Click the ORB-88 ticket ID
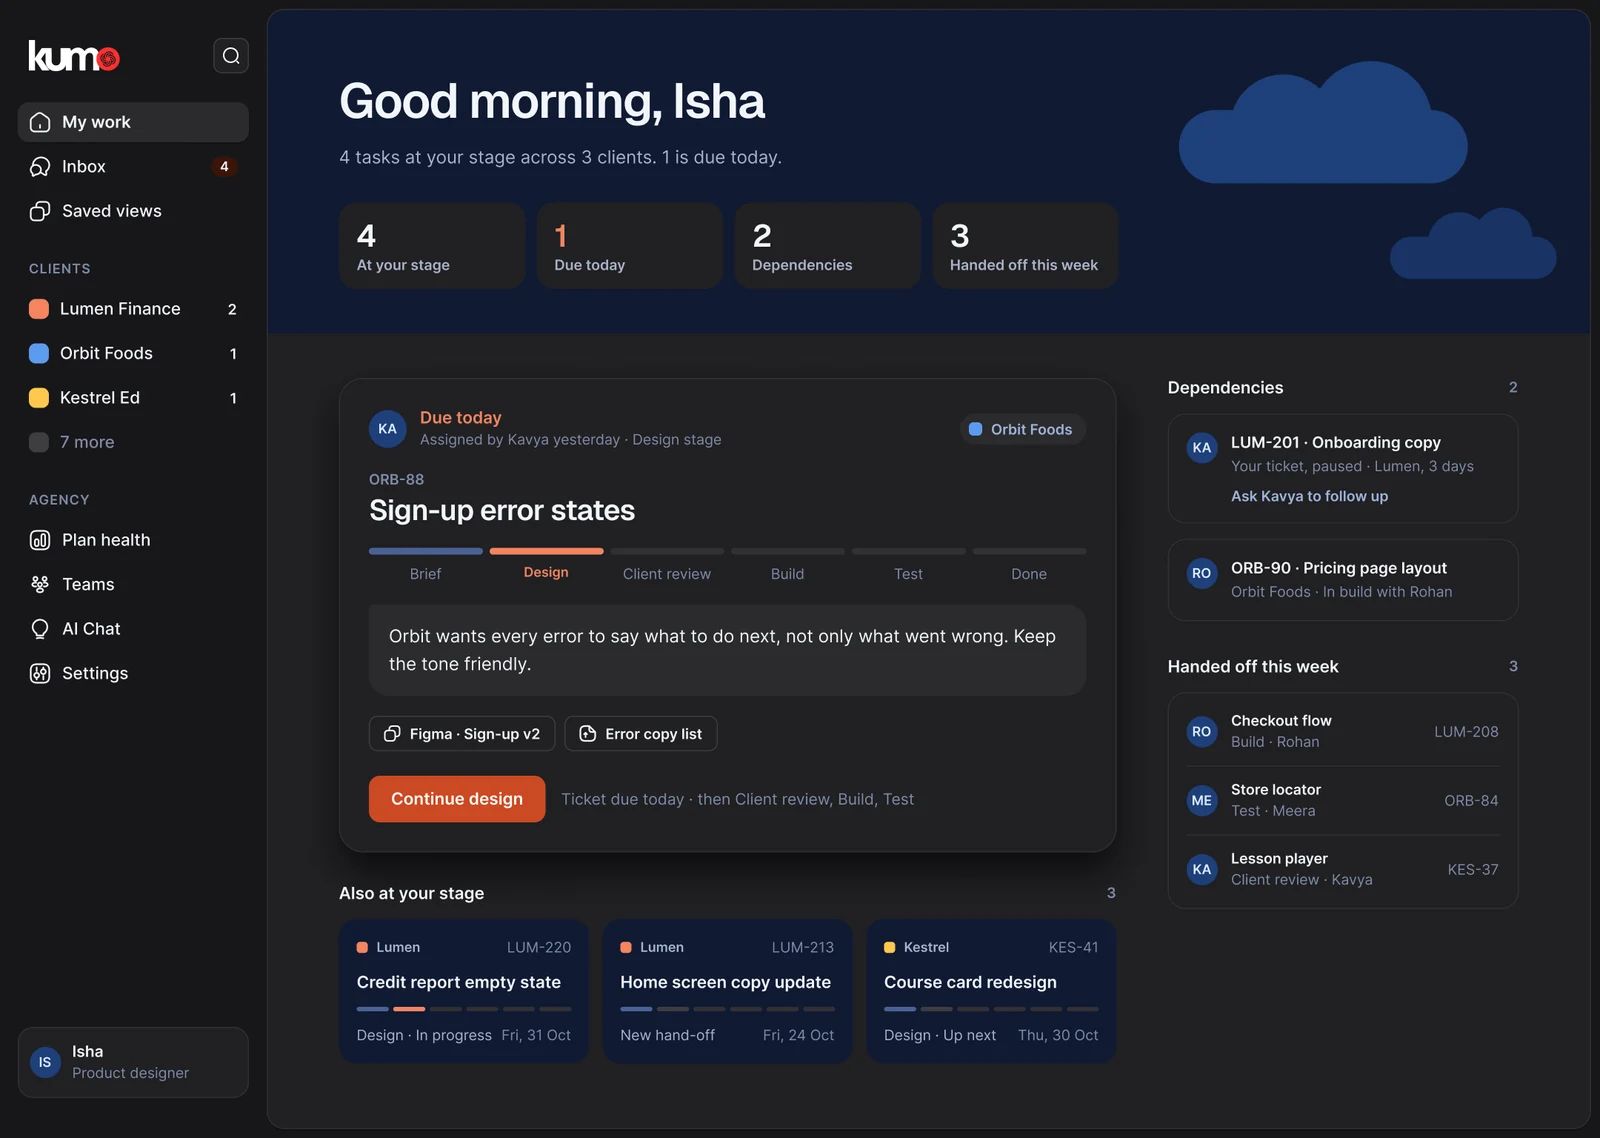This screenshot has width=1600, height=1138. [x=396, y=480]
